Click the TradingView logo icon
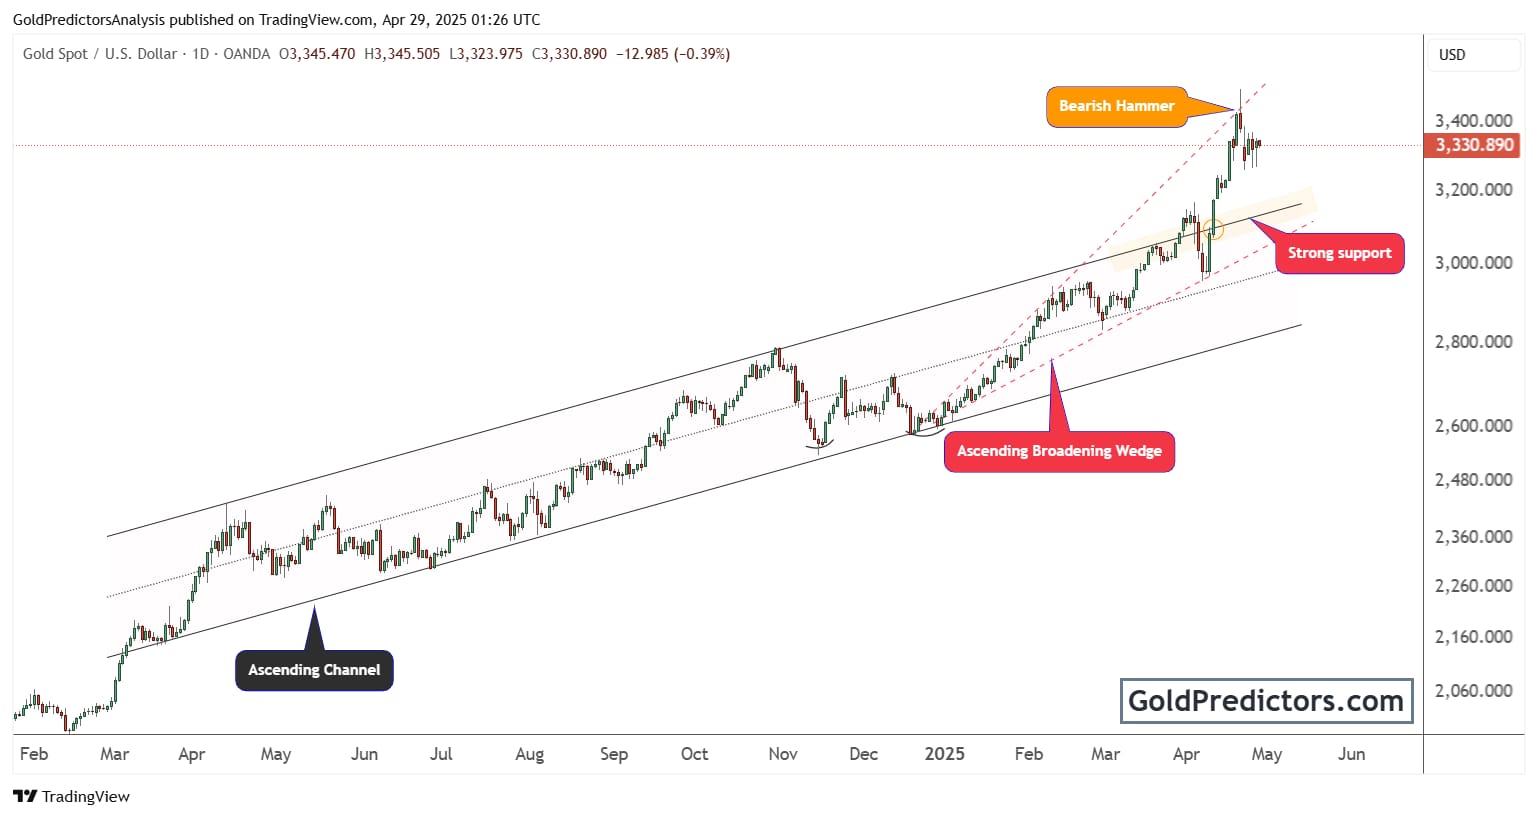The height and width of the screenshot is (818, 1538). (x=25, y=796)
